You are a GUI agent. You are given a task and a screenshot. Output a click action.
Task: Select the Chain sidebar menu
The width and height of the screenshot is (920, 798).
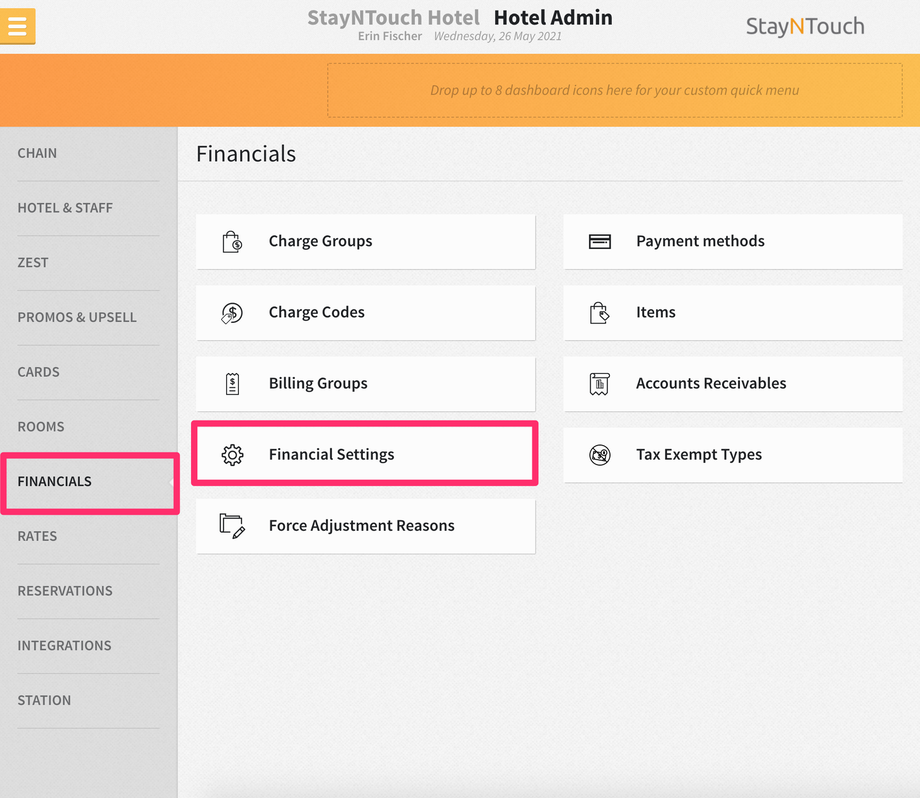click(x=88, y=154)
